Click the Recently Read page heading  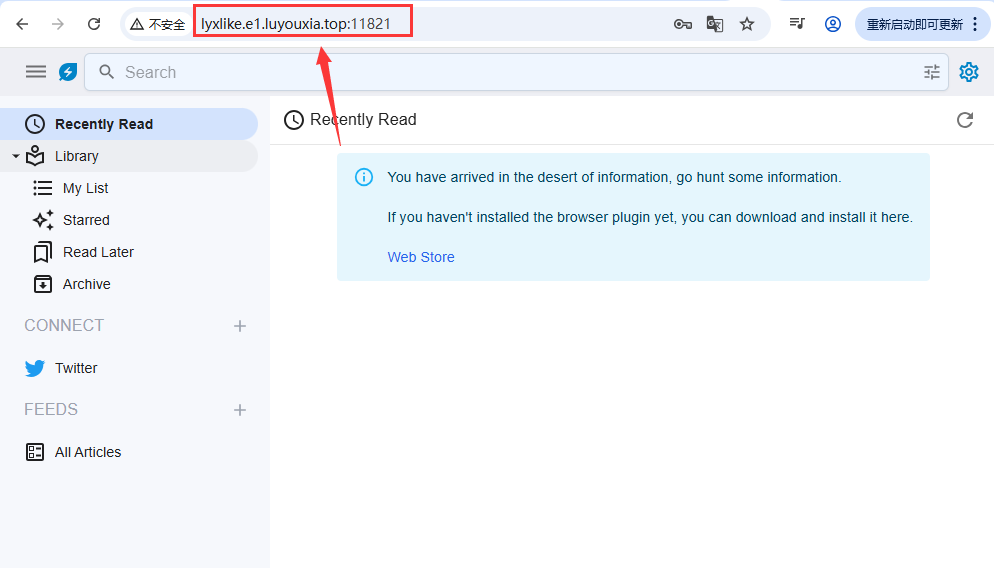(x=363, y=120)
